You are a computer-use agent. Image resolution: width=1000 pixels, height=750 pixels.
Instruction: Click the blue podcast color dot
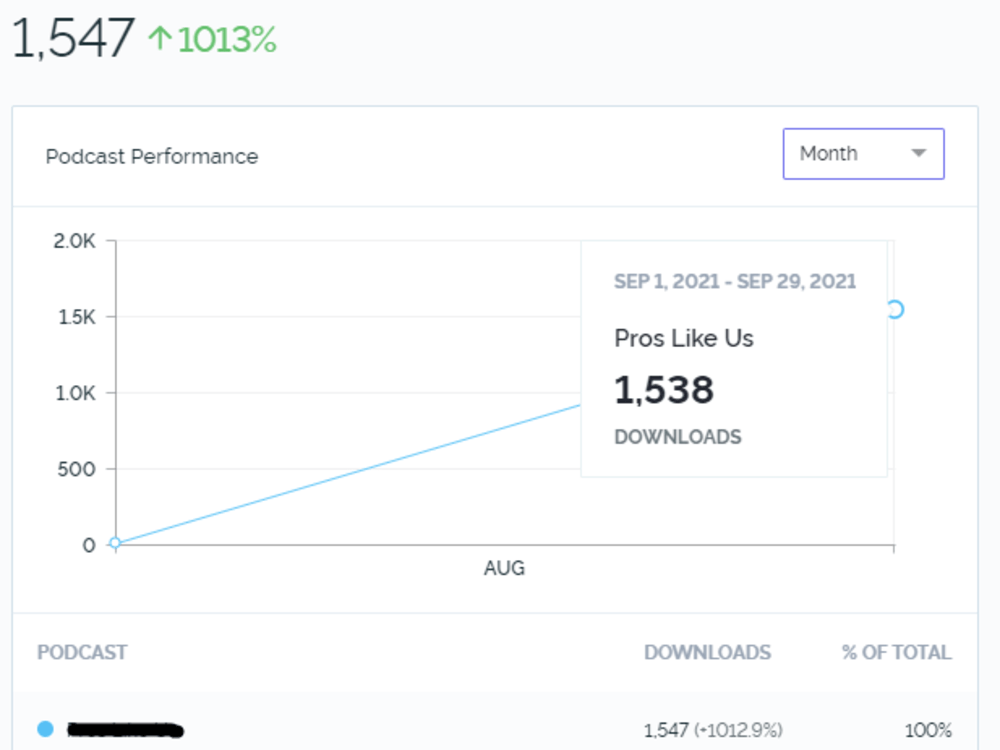coord(45,728)
